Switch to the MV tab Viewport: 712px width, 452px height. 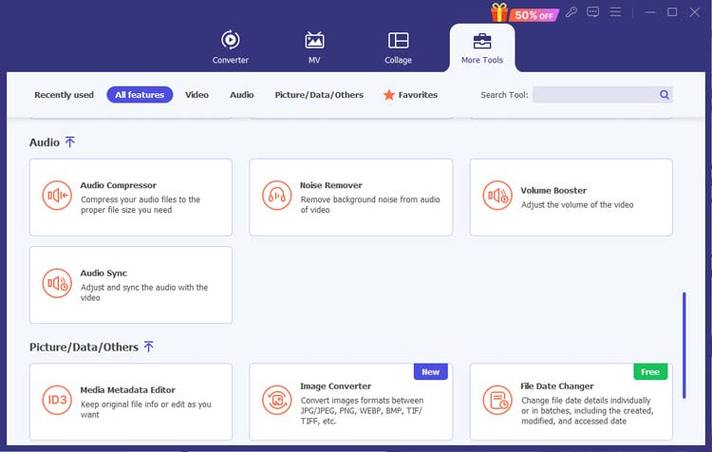[314, 47]
